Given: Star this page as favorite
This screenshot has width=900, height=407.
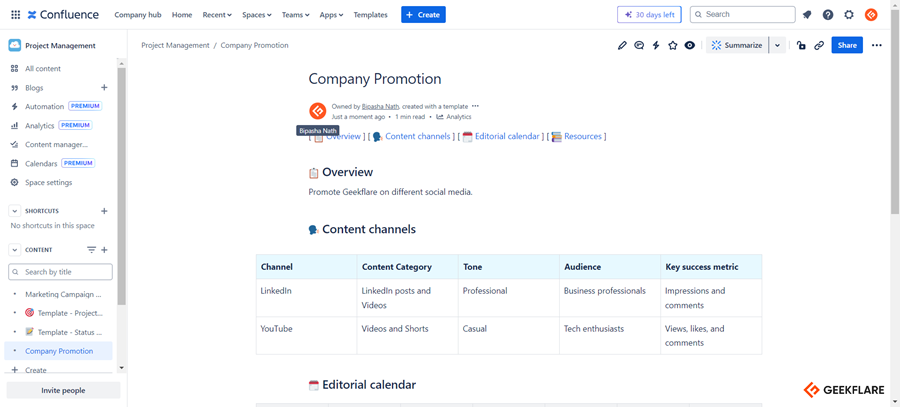Looking at the screenshot, I should point(673,45).
